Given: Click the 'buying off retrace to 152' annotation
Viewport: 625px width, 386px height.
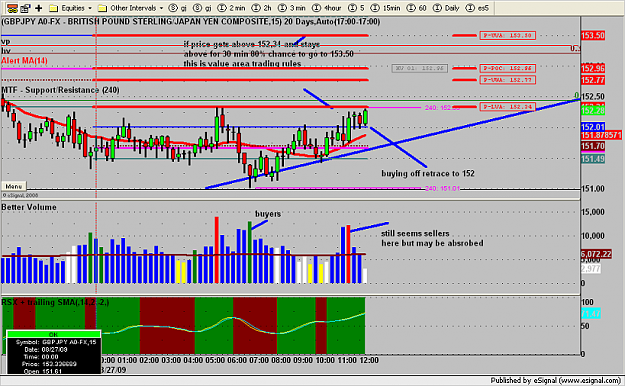Looking at the screenshot, I should [x=428, y=173].
